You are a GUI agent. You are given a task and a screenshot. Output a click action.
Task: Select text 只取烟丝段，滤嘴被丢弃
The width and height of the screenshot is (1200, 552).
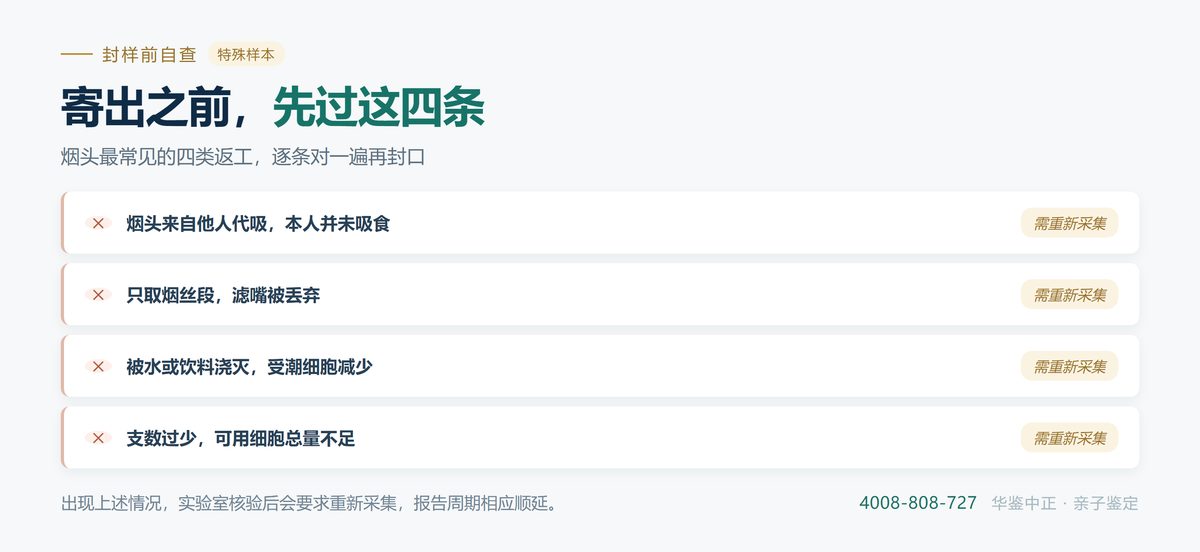click(x=223, y=295)
